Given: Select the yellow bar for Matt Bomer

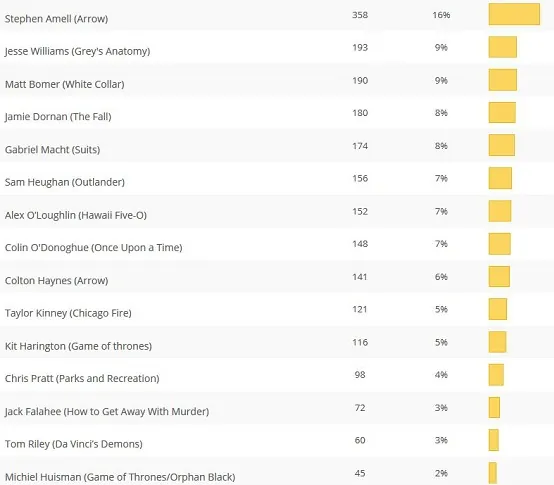Looking at the screenshot, I should (502, 80).
